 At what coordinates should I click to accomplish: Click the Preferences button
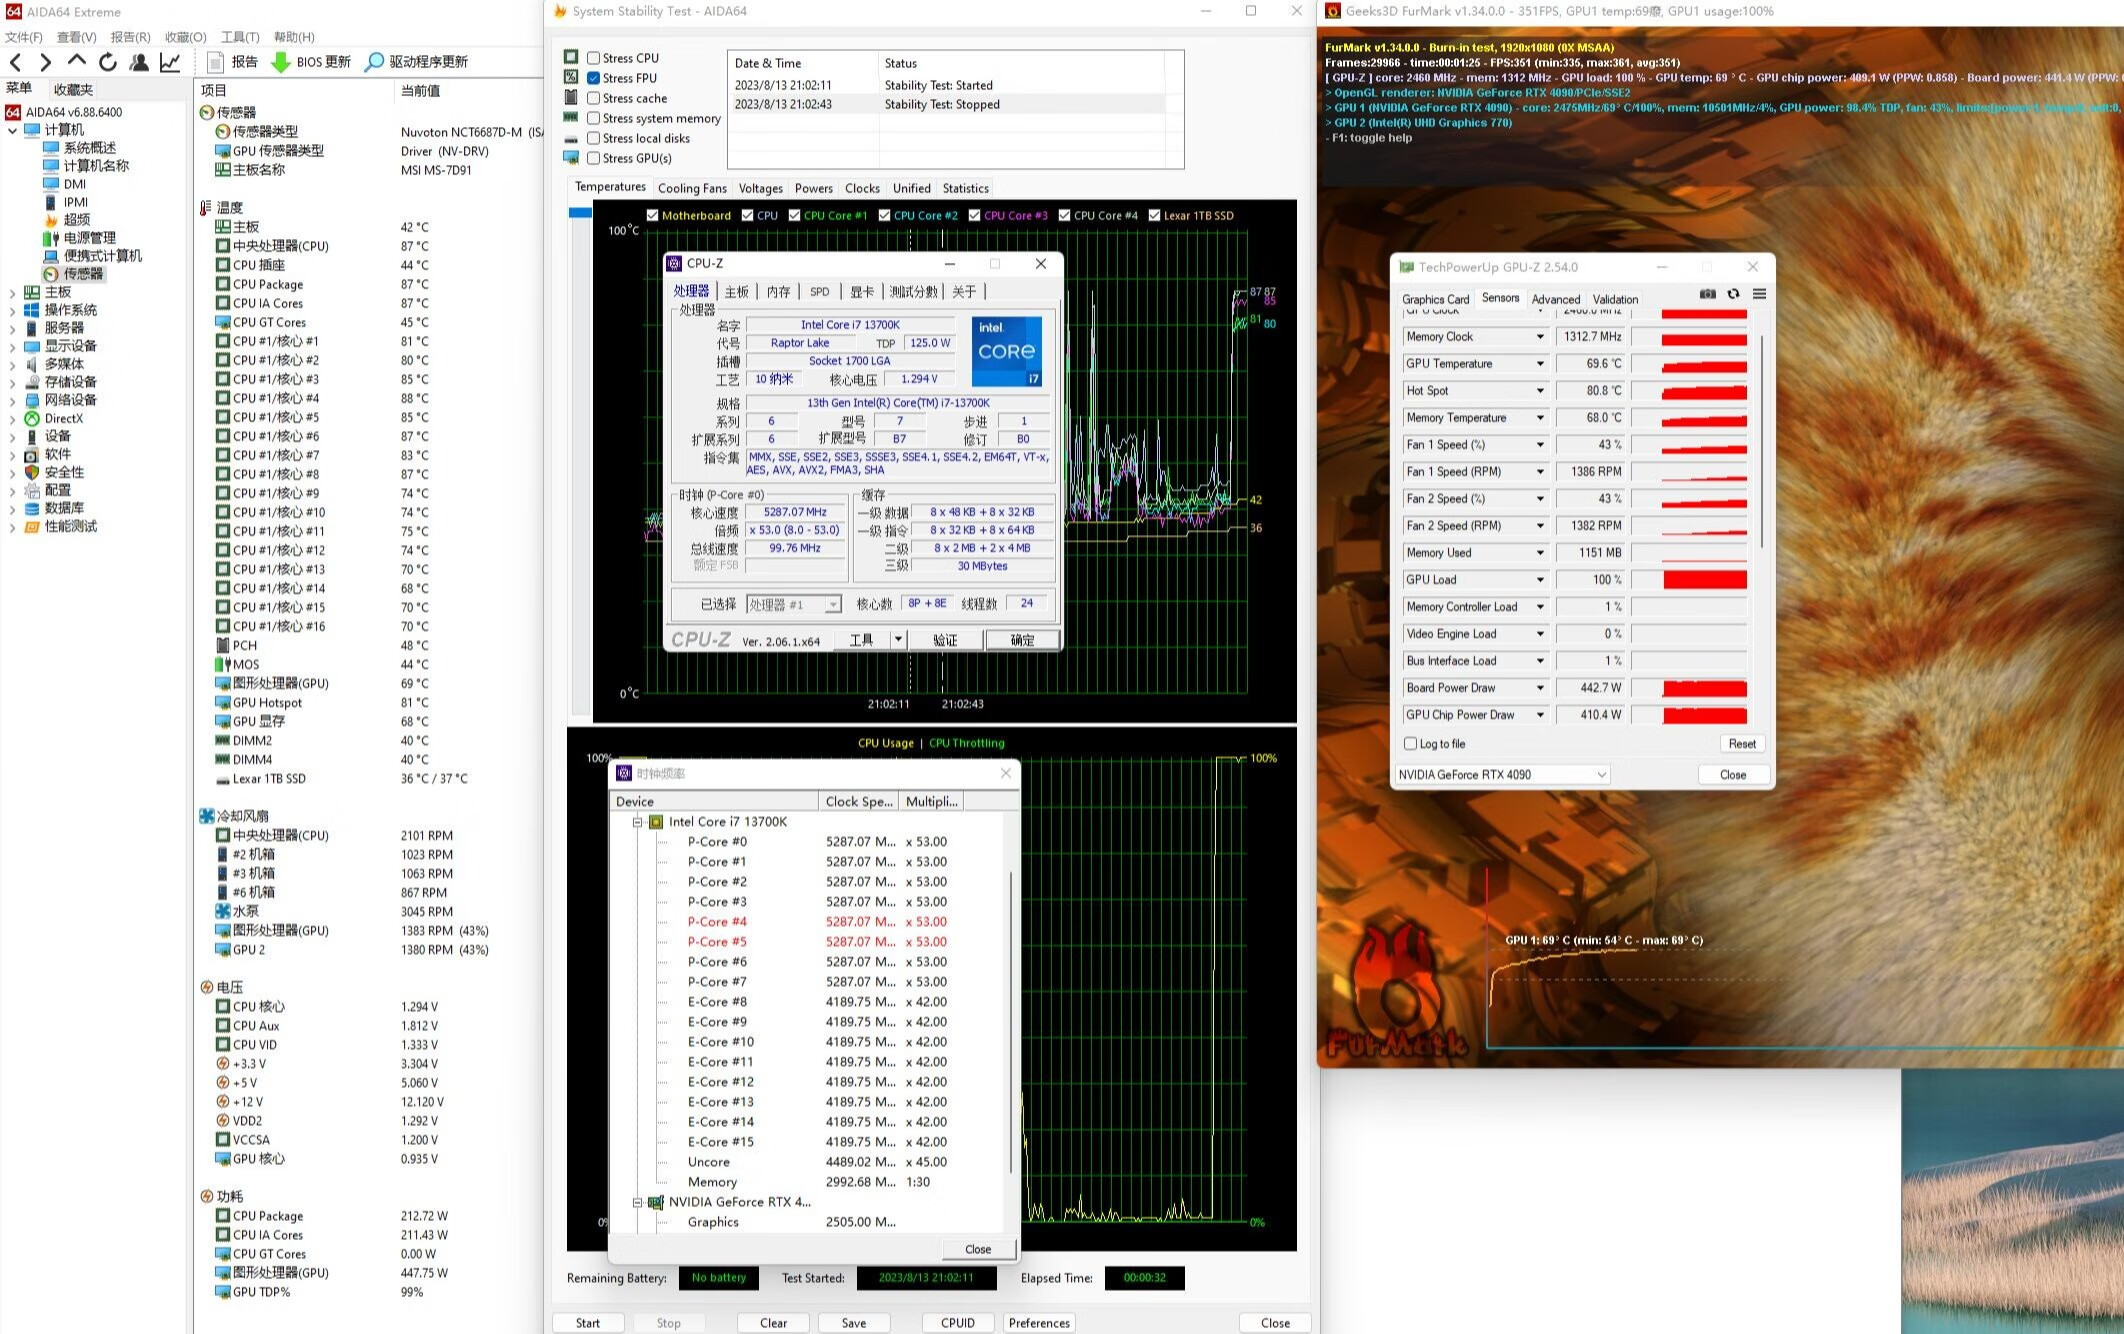click(1039, 1323)
